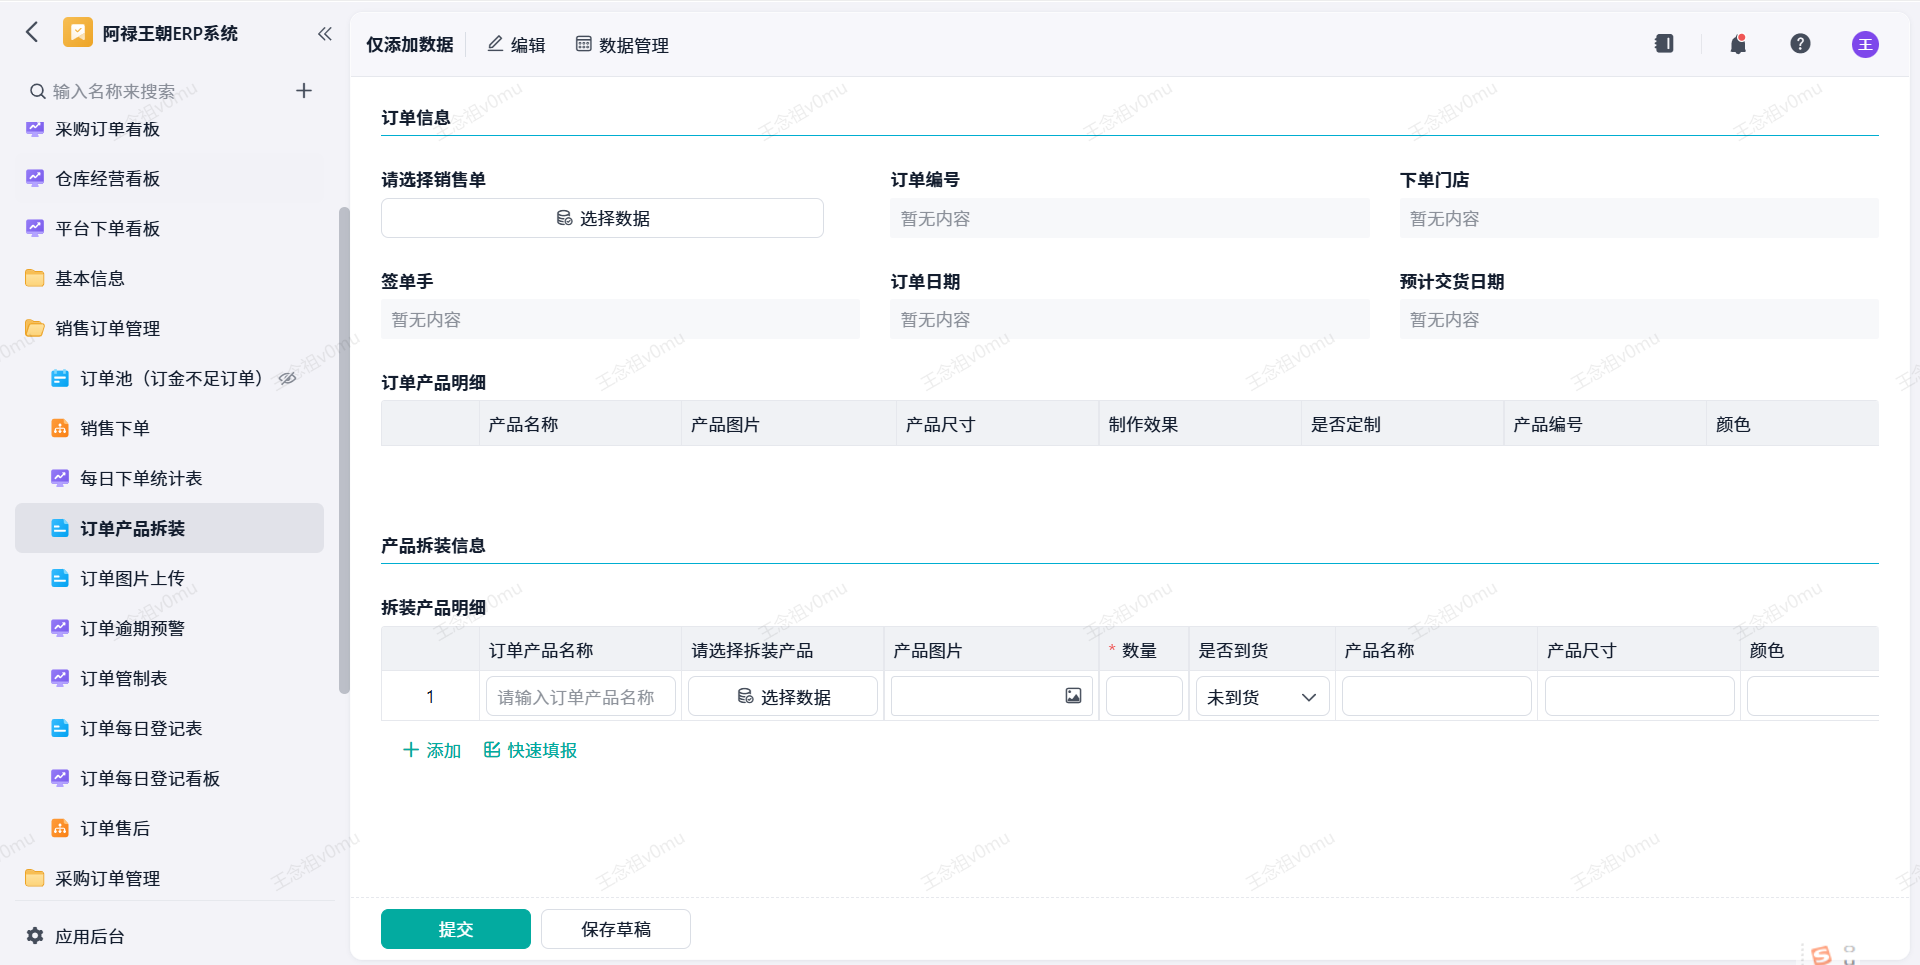Click the 预计交货日期 field
This screenshot has height=965, width=1920.
tap(1639, 319)
